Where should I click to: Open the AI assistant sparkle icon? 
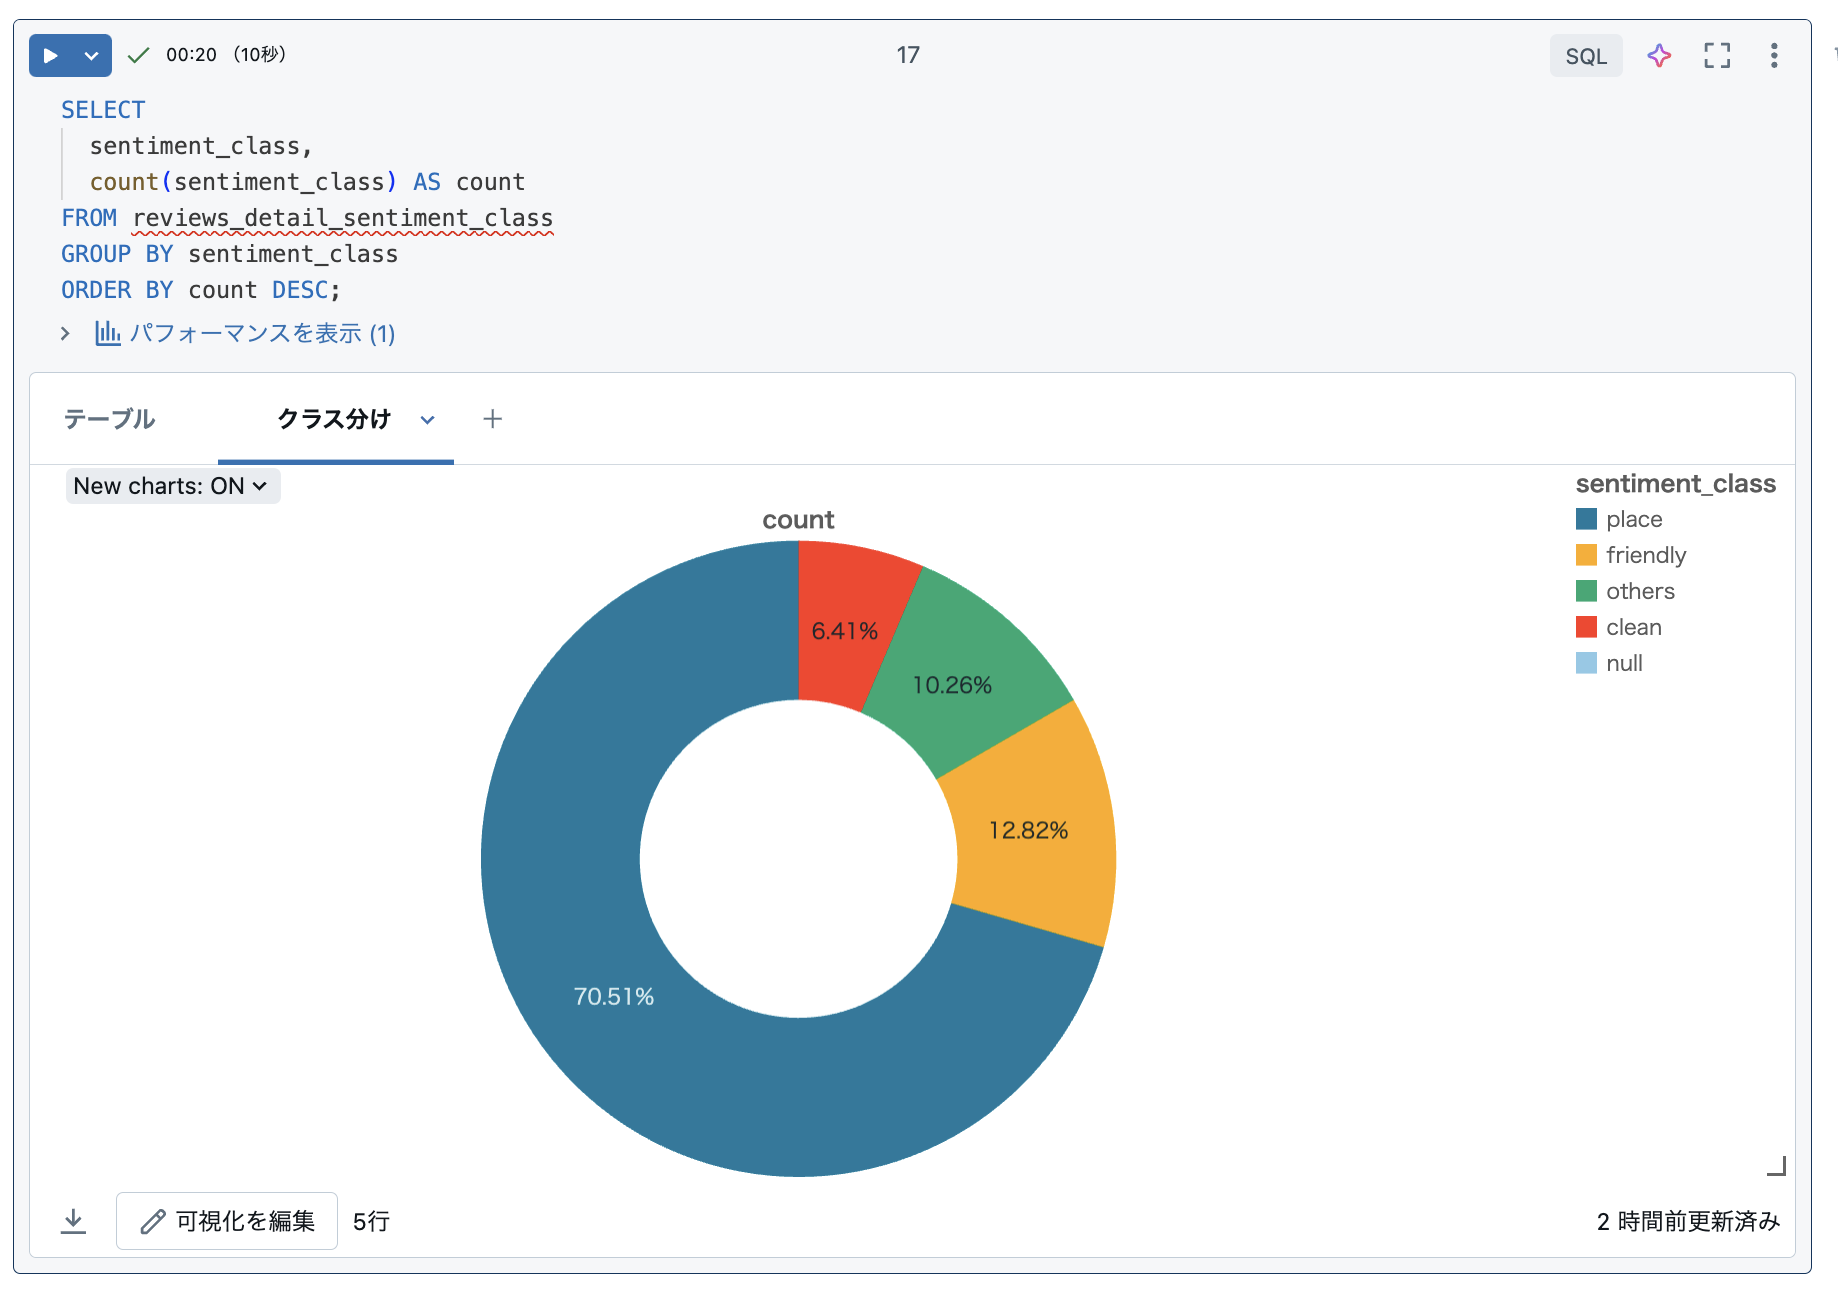click(x=1659, y=56)
